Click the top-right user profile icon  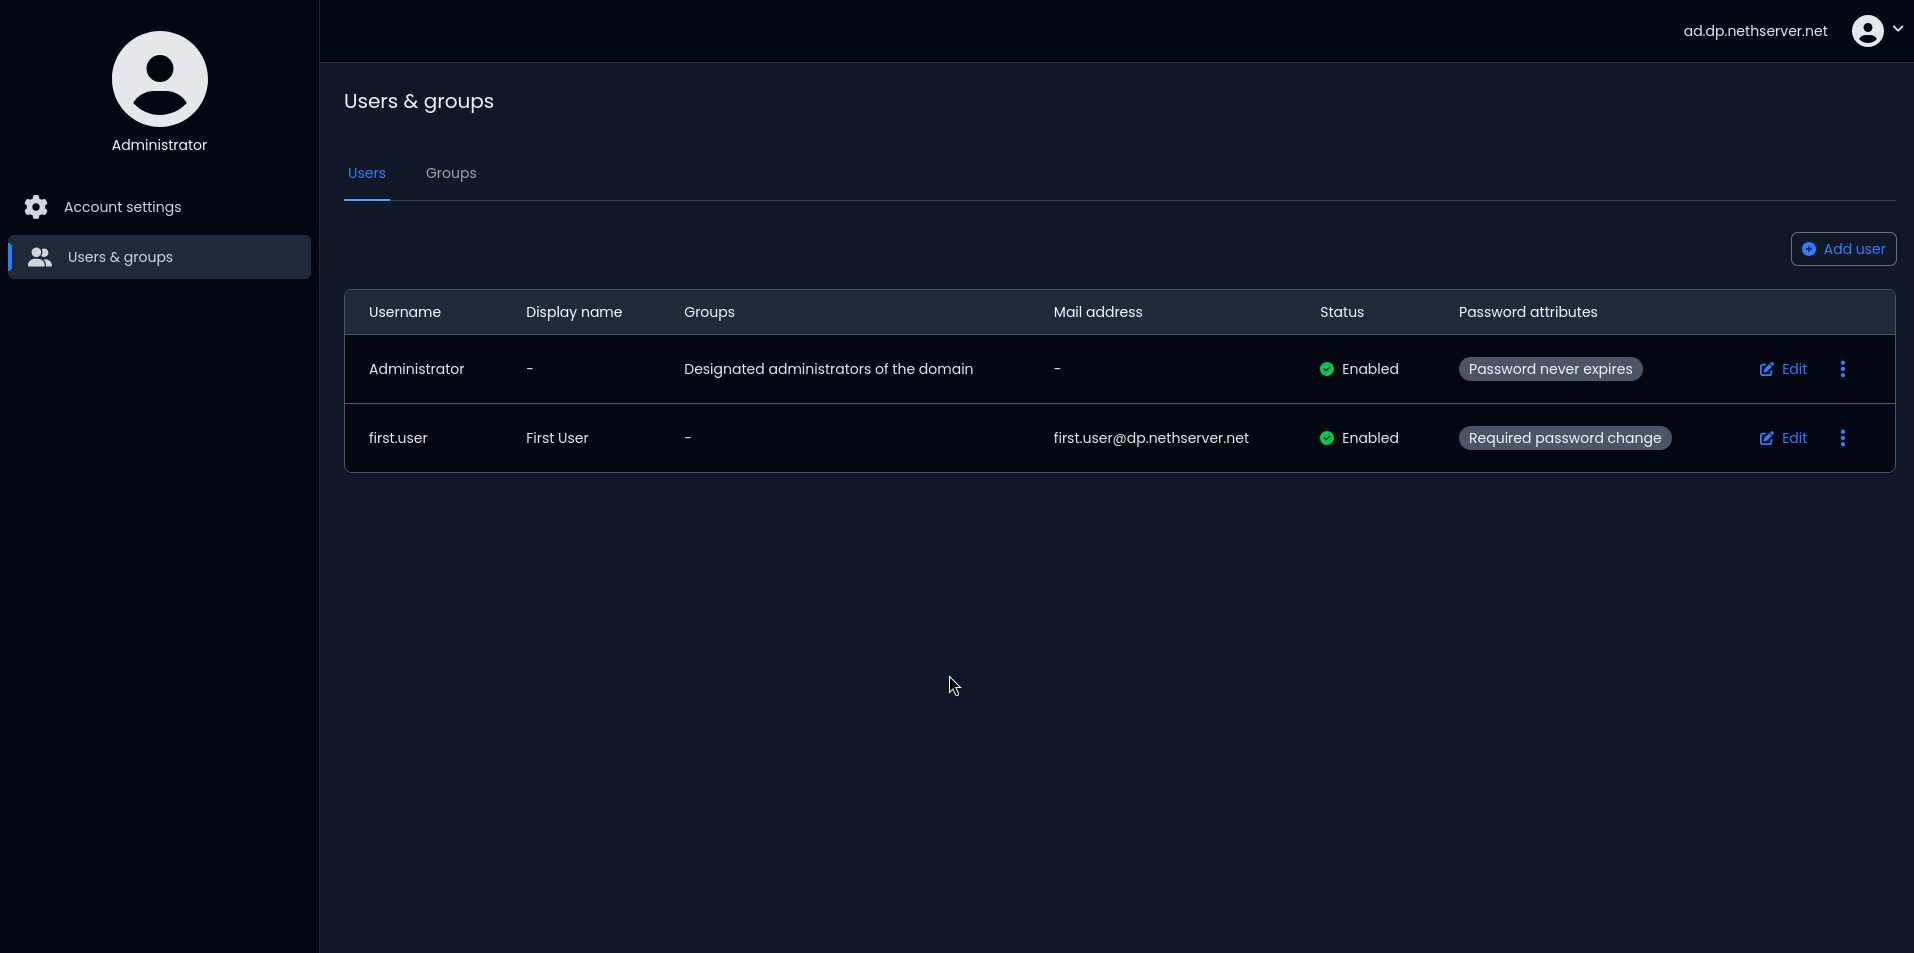click(x=1867, y=31)
